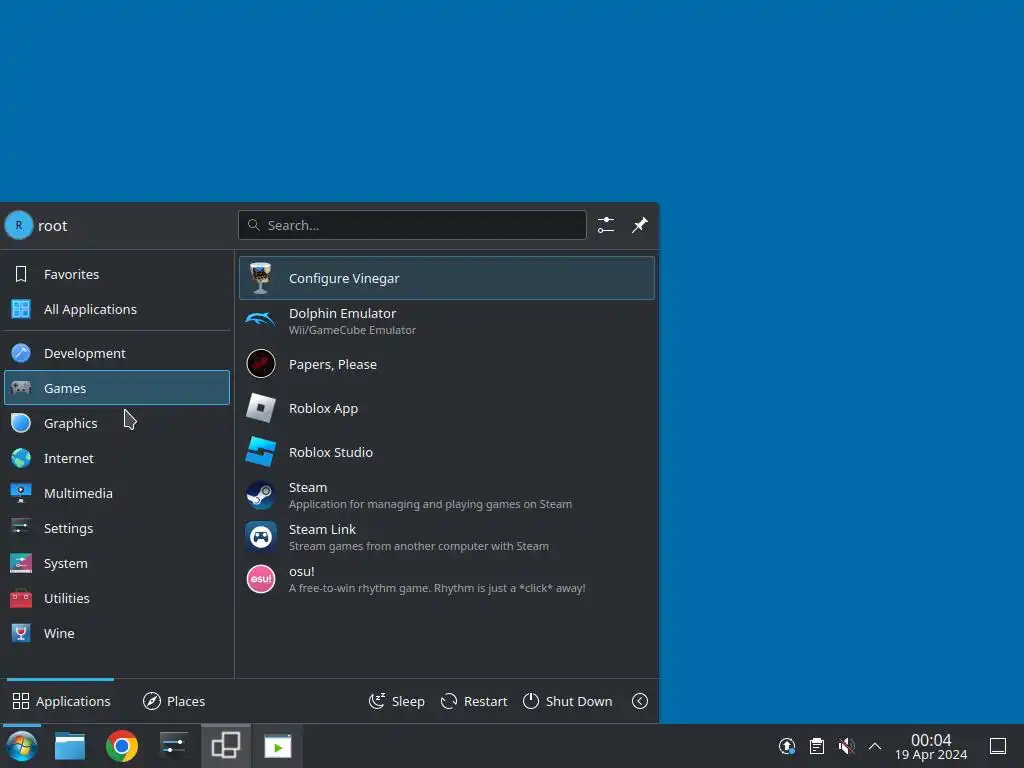1024x768 pixels.
Task: Put the computer to Sleep
Action: pos(397,701)
